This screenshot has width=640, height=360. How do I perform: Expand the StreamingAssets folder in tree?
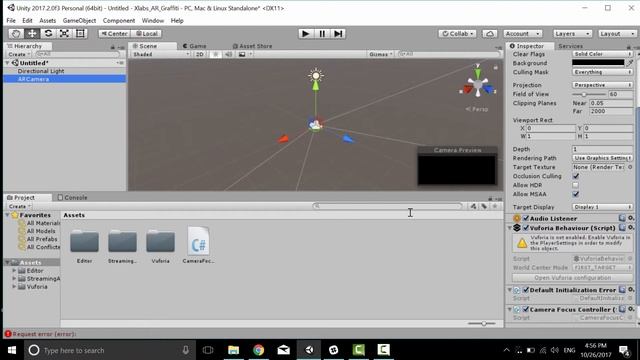point(14,278)
